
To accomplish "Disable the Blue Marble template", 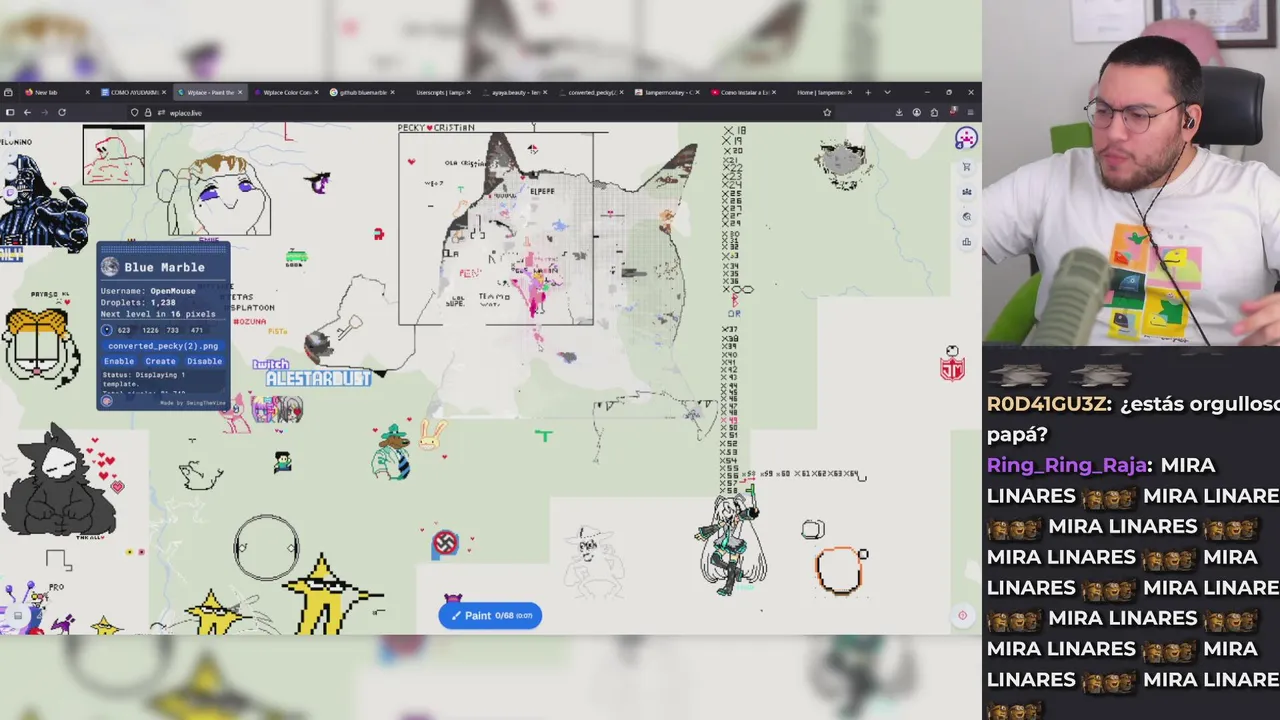I will point(204,361).
